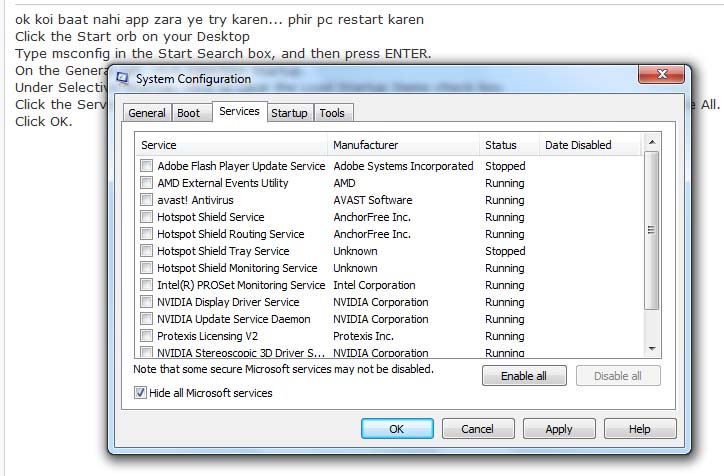Screen dimensions: 724x476
Task: Open the Tools tab
Action: (332, 113)
